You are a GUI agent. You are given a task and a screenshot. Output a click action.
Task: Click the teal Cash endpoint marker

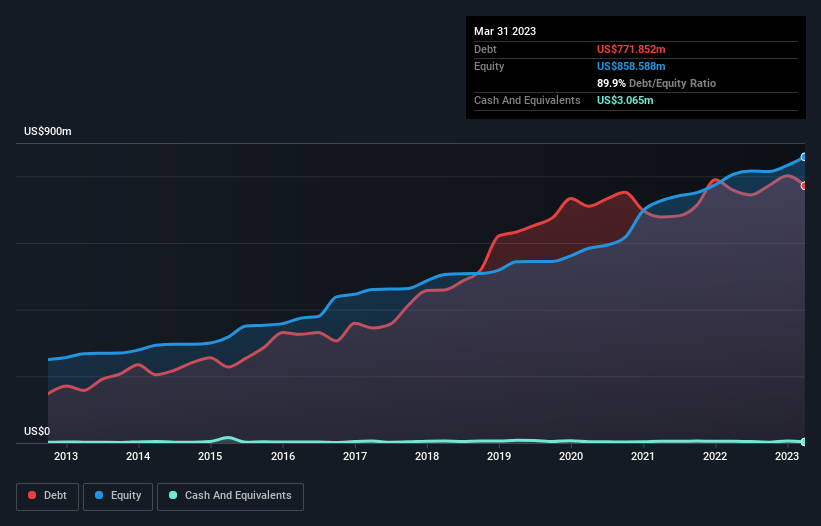coord(804,442)
